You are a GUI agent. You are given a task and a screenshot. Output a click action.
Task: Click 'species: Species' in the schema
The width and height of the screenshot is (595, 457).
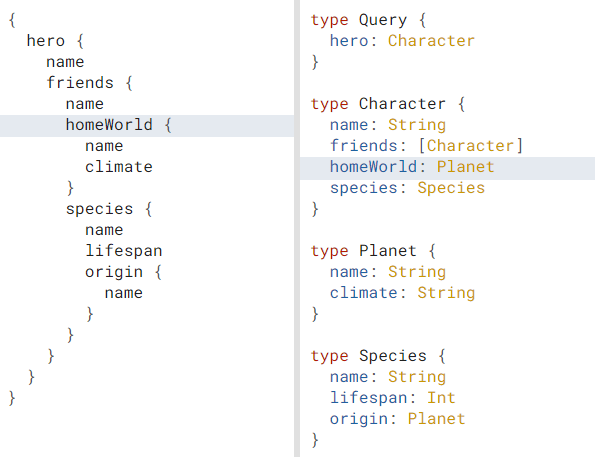pos(407,188)
